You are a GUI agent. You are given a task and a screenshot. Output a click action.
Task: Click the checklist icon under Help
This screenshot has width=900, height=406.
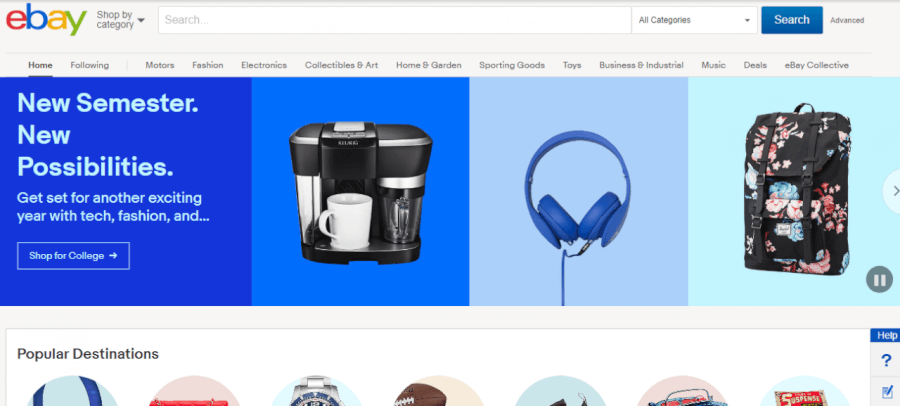tap(886, 391)
